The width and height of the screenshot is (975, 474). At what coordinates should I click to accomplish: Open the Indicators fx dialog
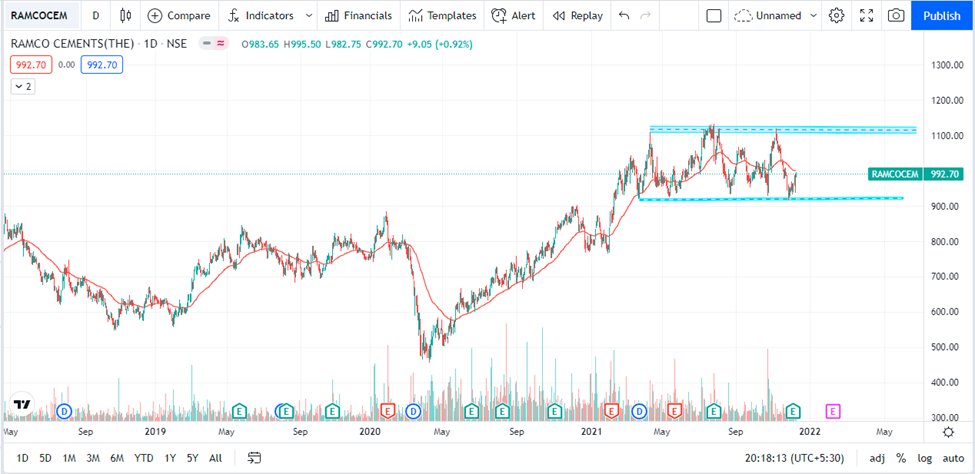tap(259, 16)
